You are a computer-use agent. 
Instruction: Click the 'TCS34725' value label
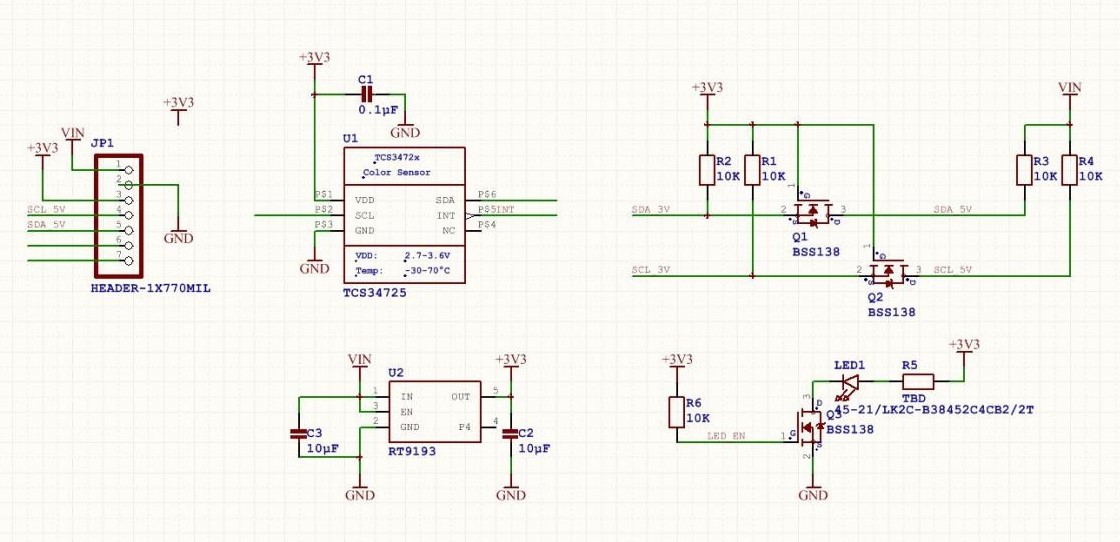tap(375, 293)
